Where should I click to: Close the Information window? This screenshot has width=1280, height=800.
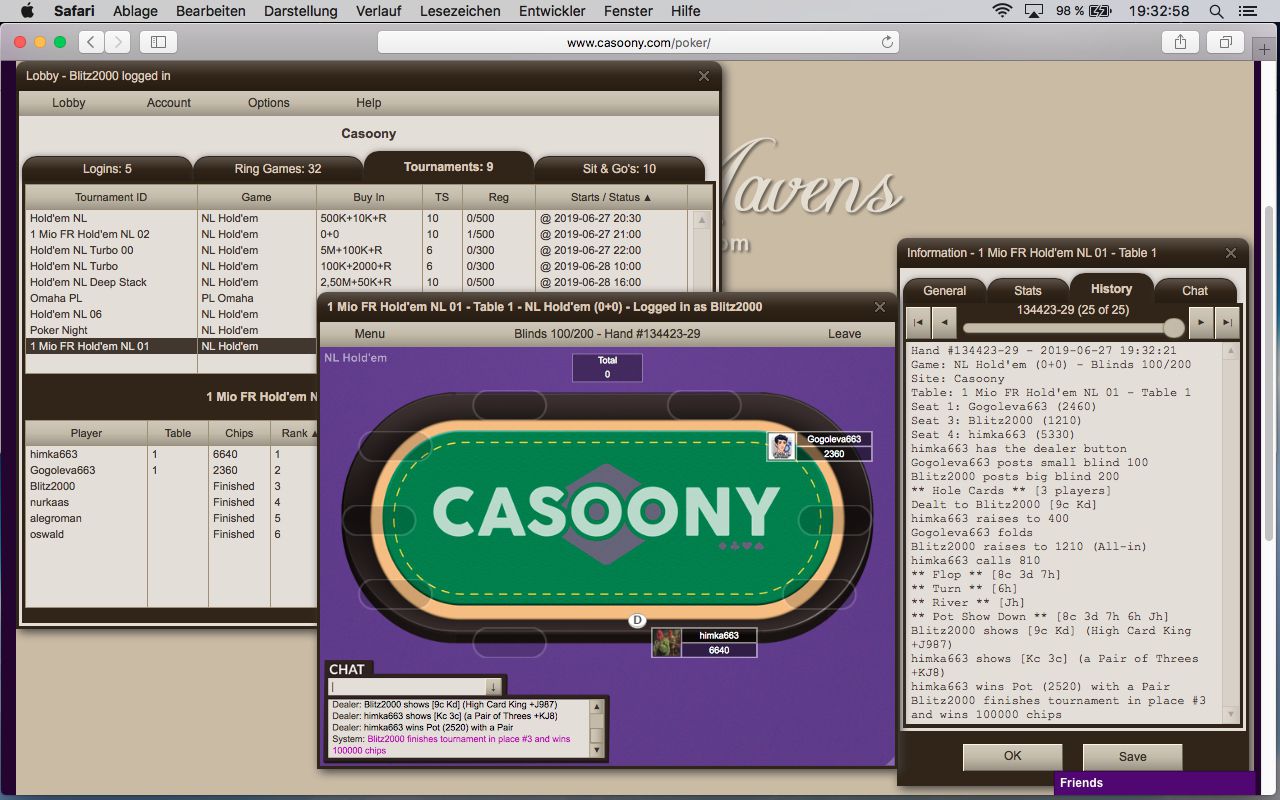pyautogui.click(x=1231, y=253)
